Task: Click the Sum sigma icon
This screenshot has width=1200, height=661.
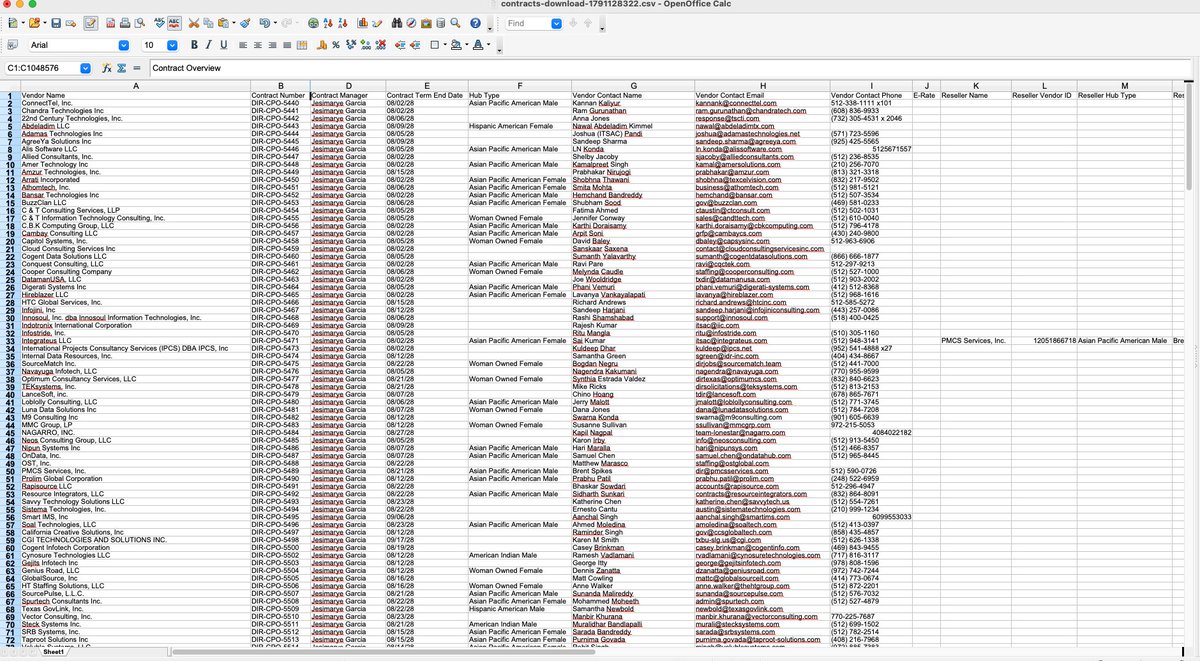Action: (121, 68)
